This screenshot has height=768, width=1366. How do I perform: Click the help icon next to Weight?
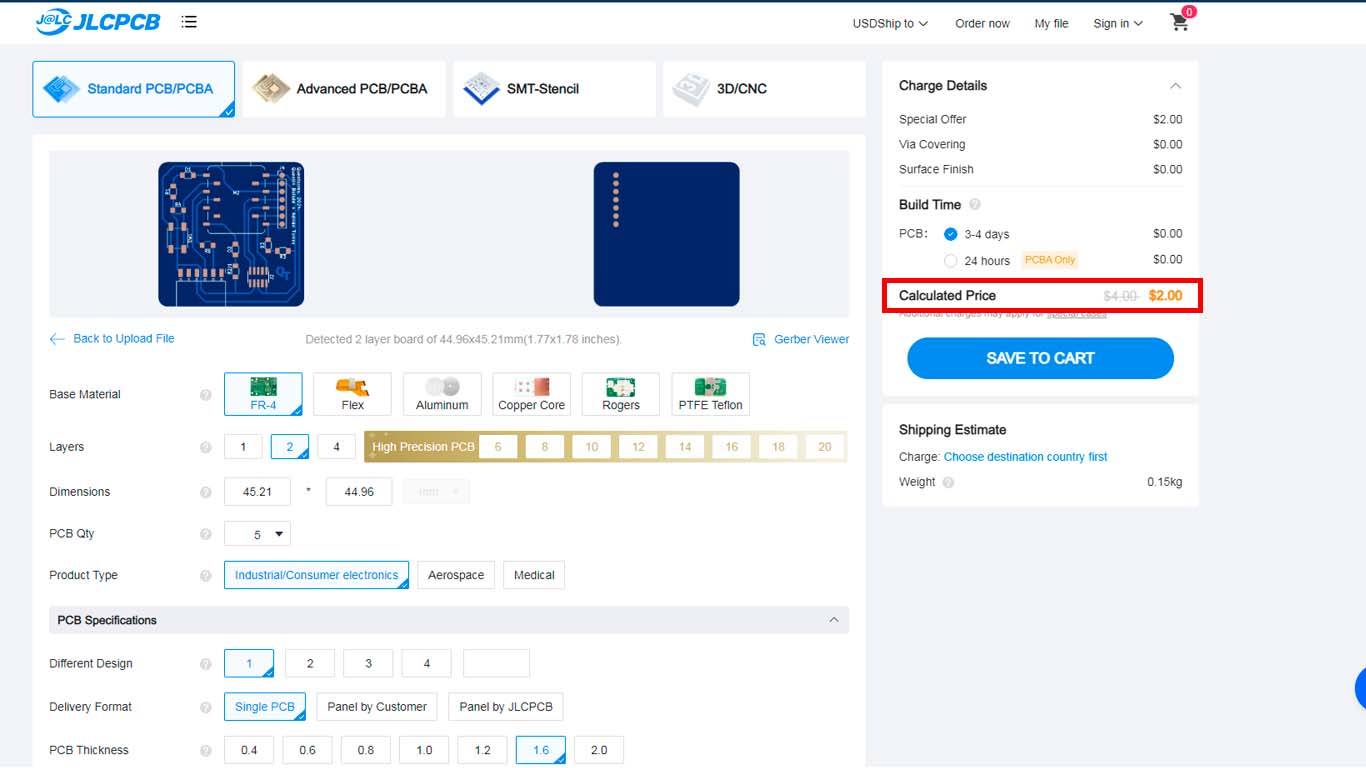pos(948,482)
